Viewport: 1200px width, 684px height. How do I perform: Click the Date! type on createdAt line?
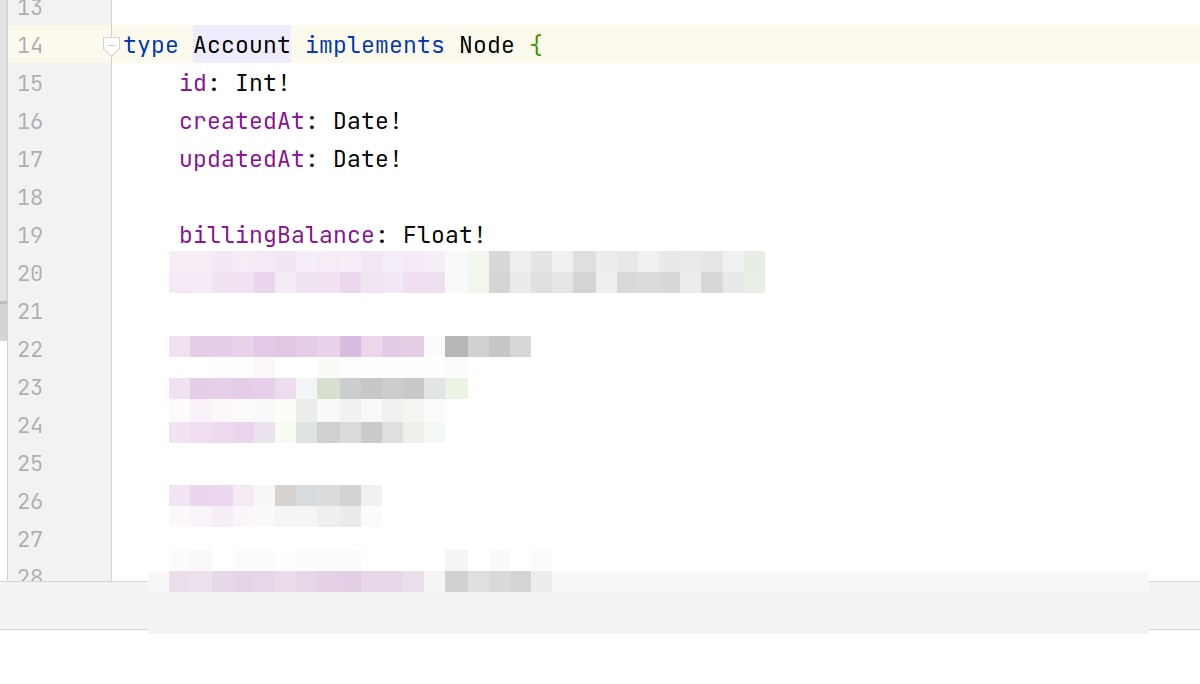pos(368,121)
